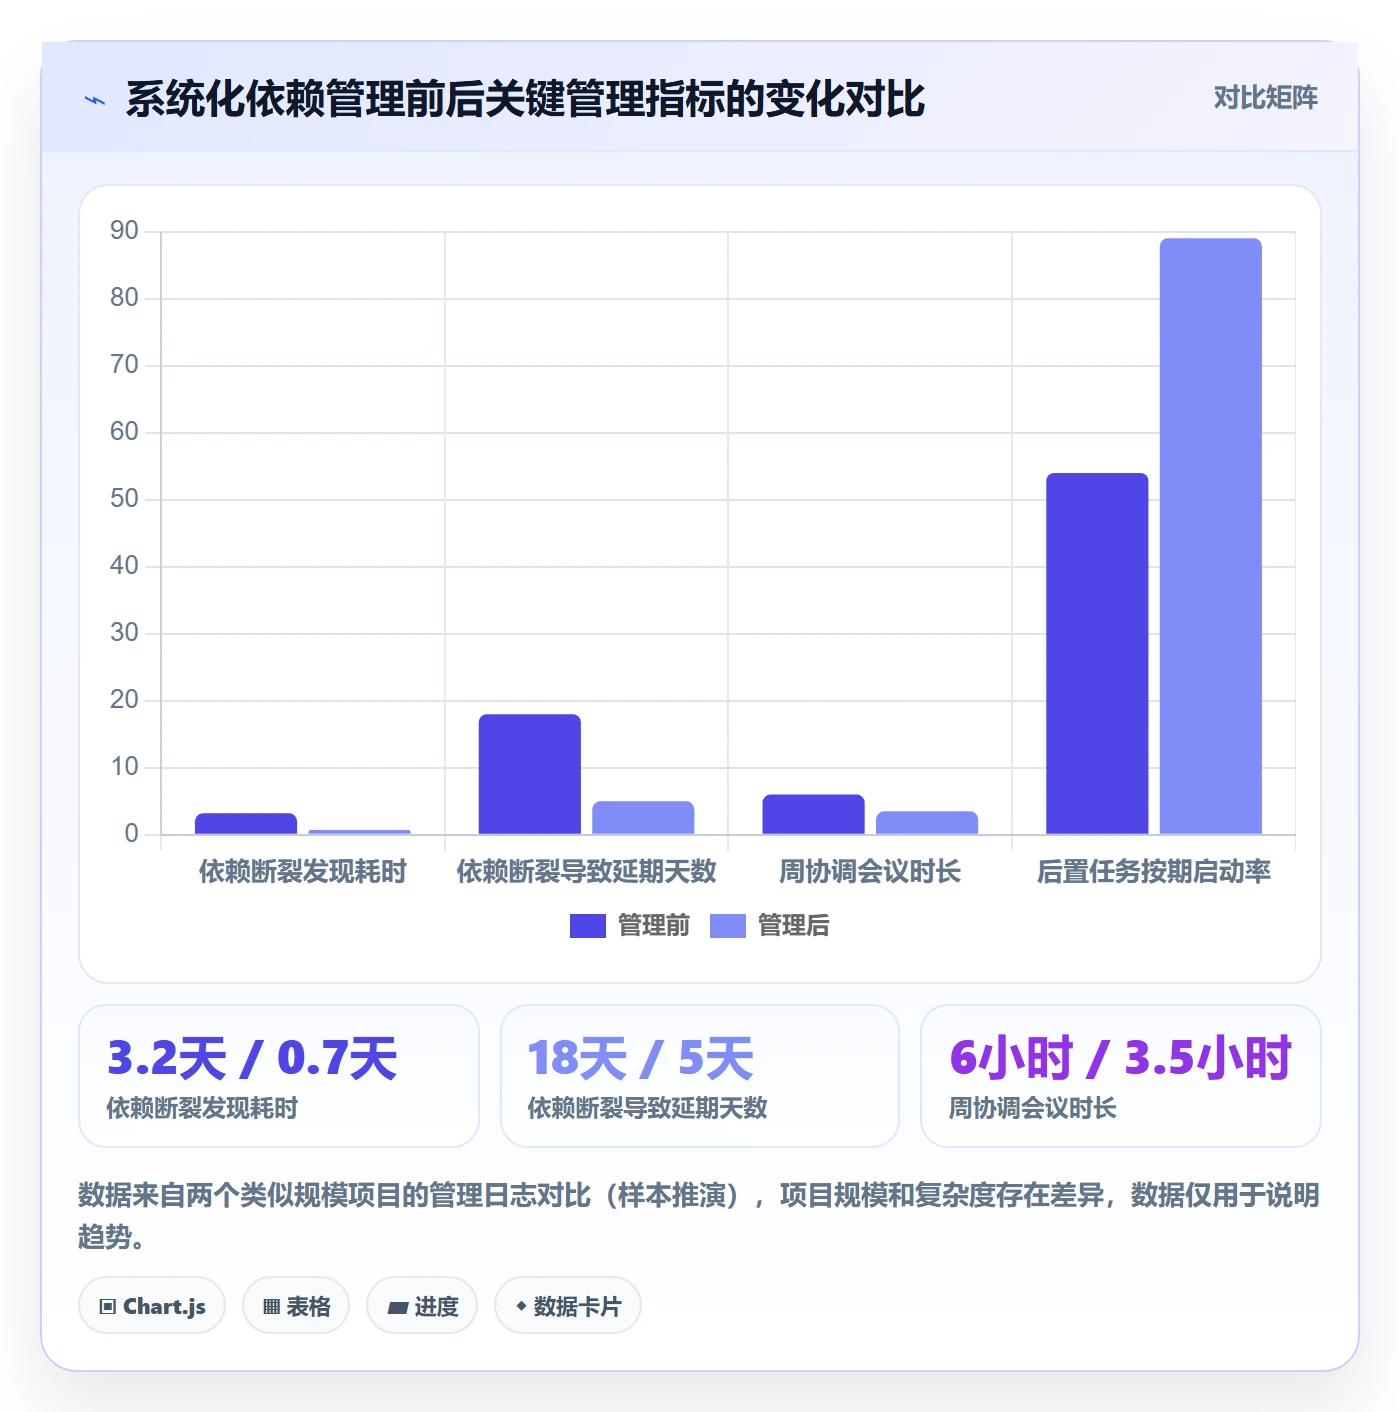Click the 管理前 bar for 后置任务按期启动率
The image size is (1400, 1412).
click(1097, 654)
